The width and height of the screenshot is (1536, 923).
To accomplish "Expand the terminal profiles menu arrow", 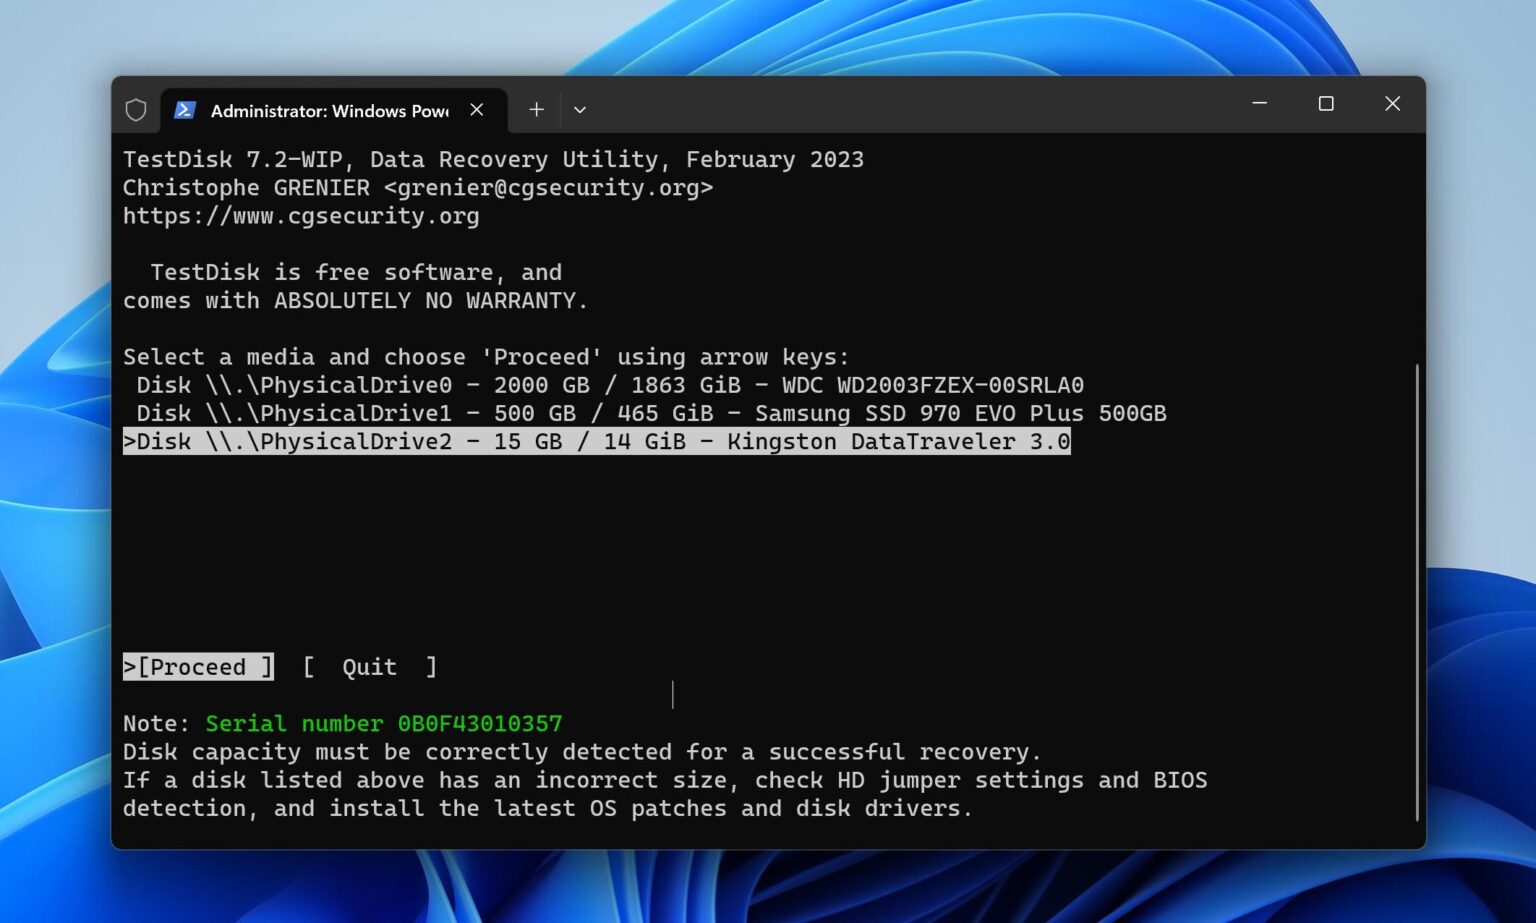I will 580,110.
